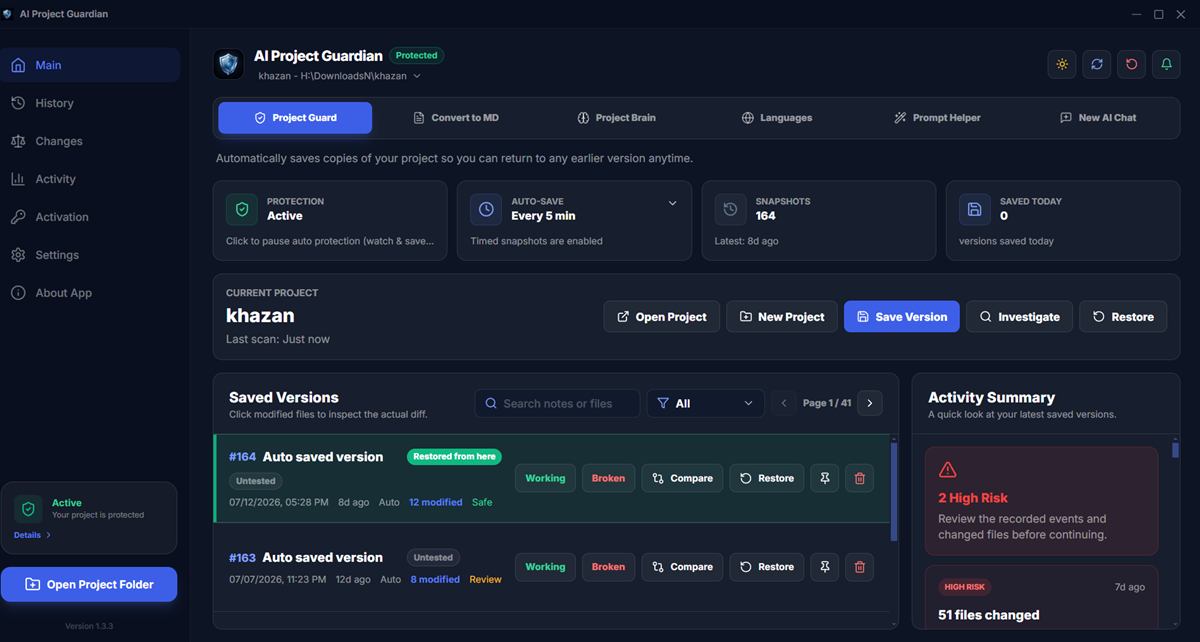This screenshot has width=1200, height=642.
Task: Delete version #163 with trash icon
Action: coord(860,567)
